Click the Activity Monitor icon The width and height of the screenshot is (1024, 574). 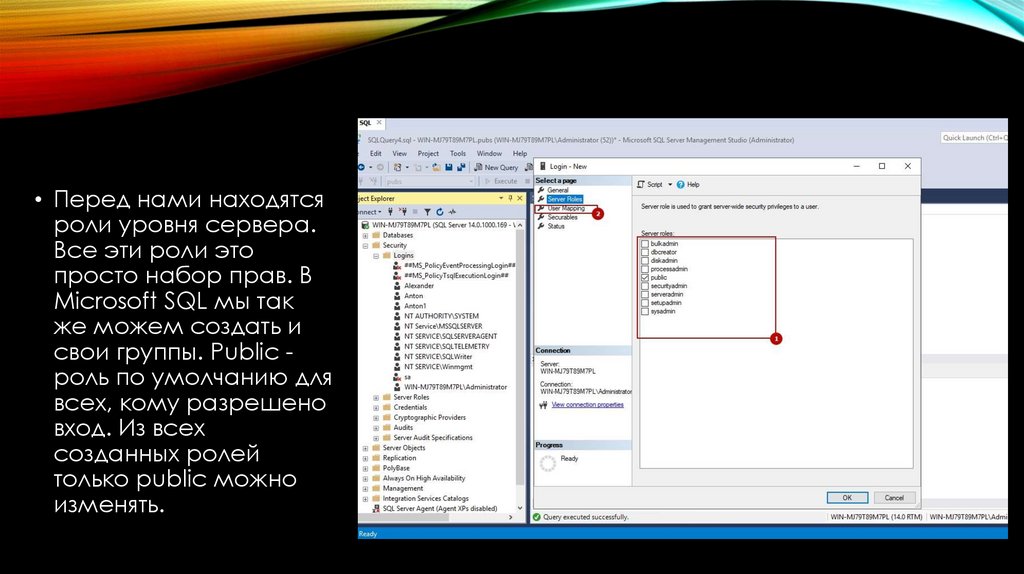[452, 212]
